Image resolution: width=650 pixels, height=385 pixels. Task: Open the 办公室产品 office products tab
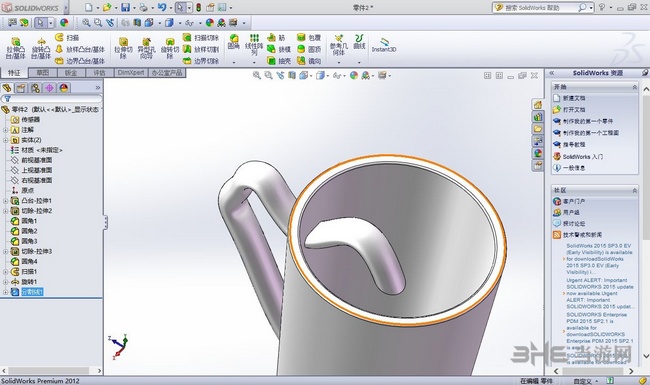pos(167,73)
